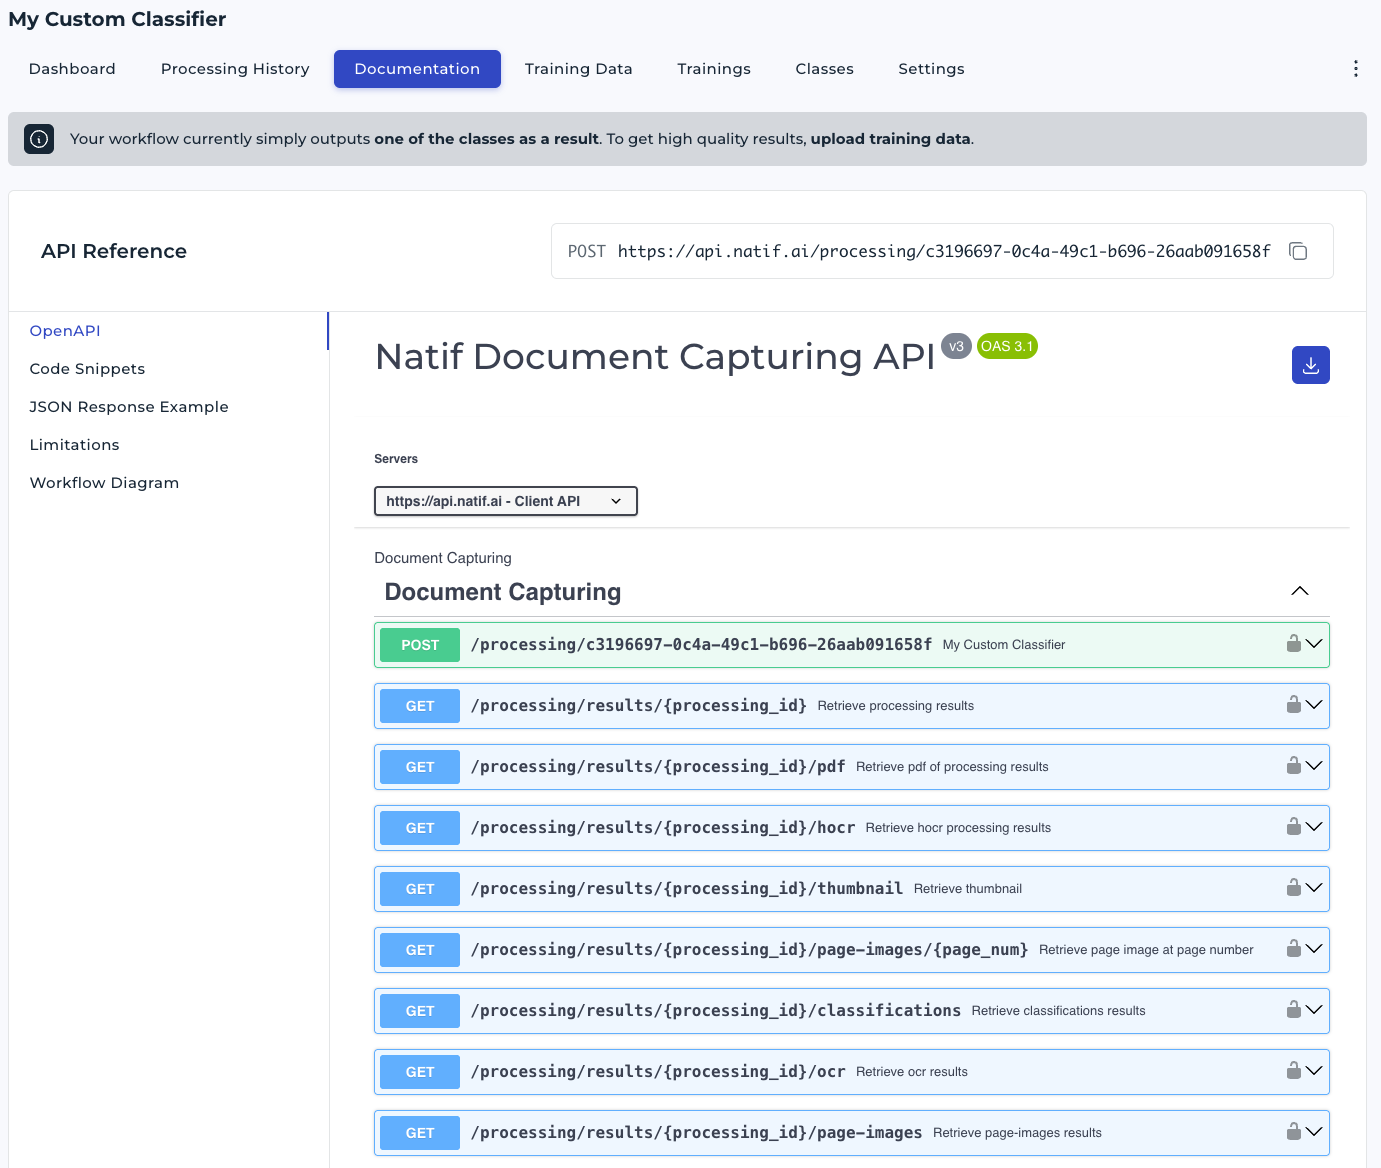Image resolution: width=1381 pixels, height=1168 pixels.
Task: Open the three-dot more options menu
Action: pyautogui.click(x=1356, y=68)
